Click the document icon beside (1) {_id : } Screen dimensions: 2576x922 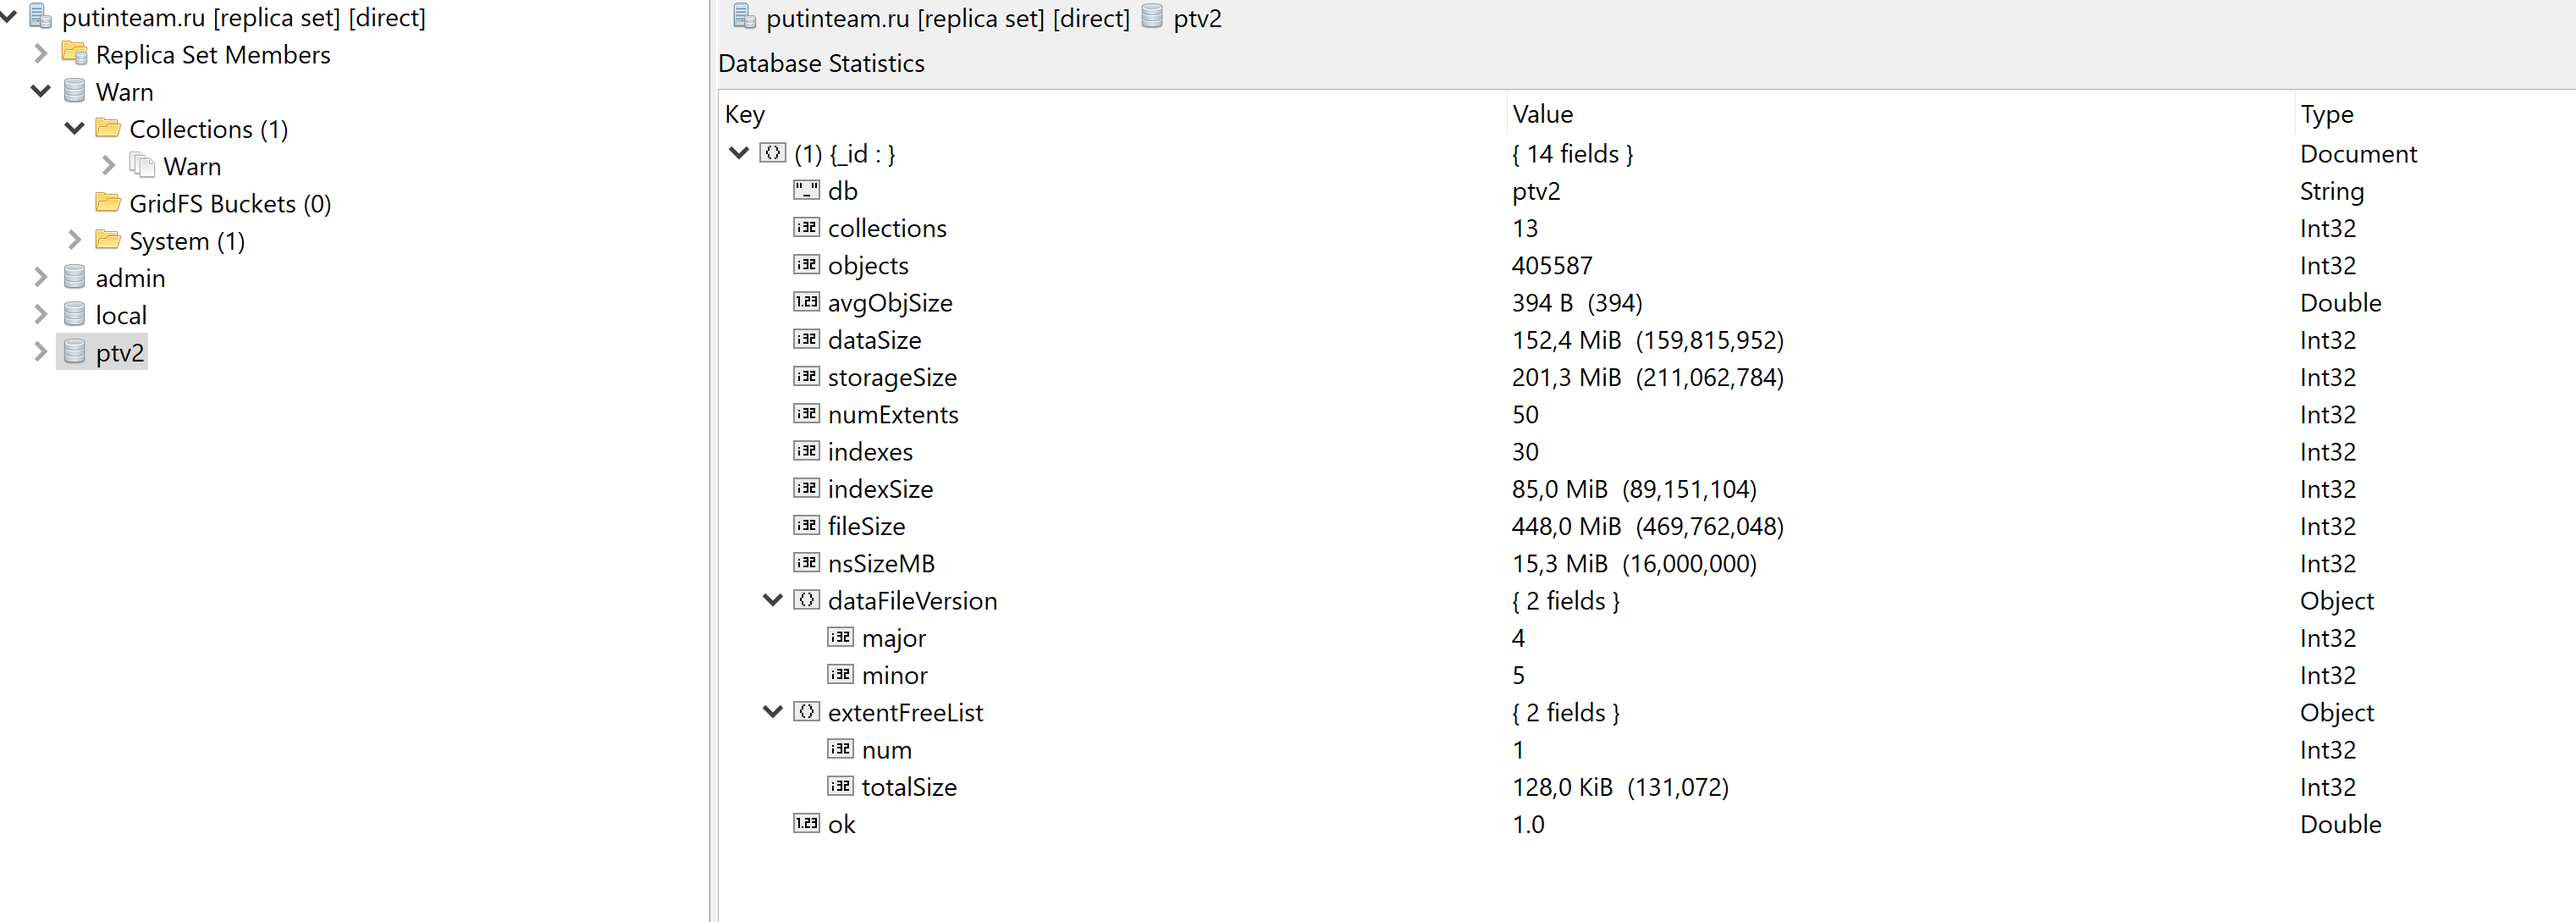point(772,153)
